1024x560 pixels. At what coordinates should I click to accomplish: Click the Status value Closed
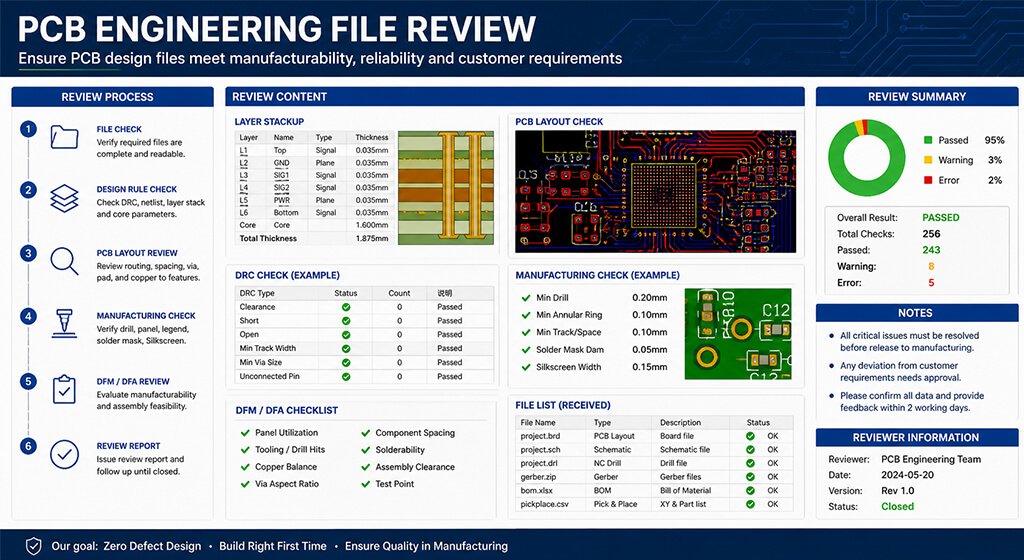pos(897,506)
